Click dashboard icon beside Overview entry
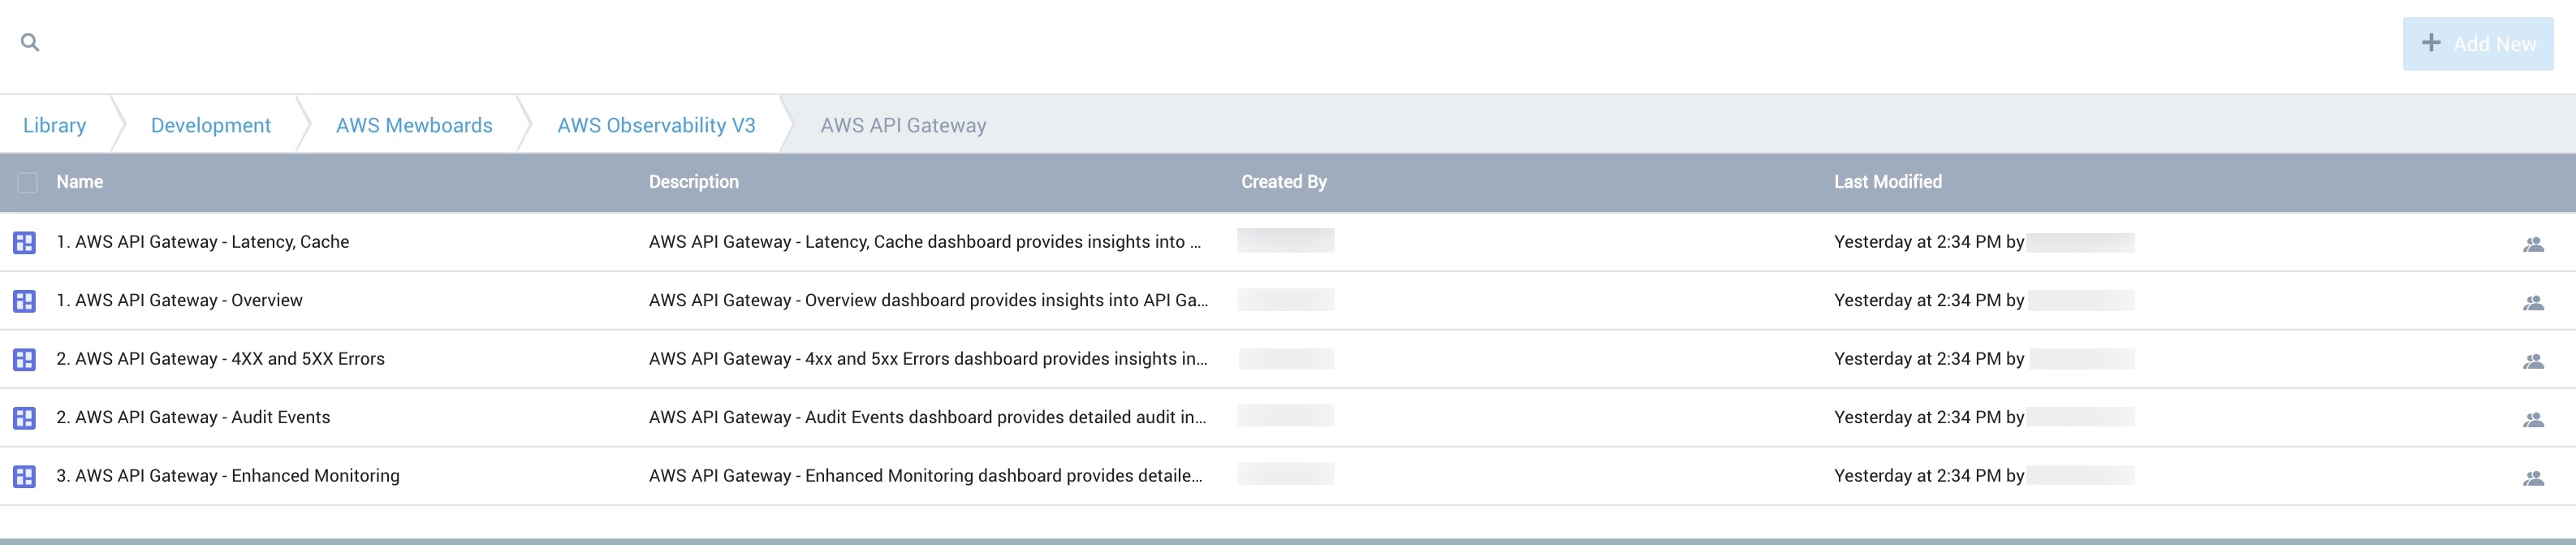Image resolution: width=2576 pixels, height=545 pixels. [x=25, y=301]
